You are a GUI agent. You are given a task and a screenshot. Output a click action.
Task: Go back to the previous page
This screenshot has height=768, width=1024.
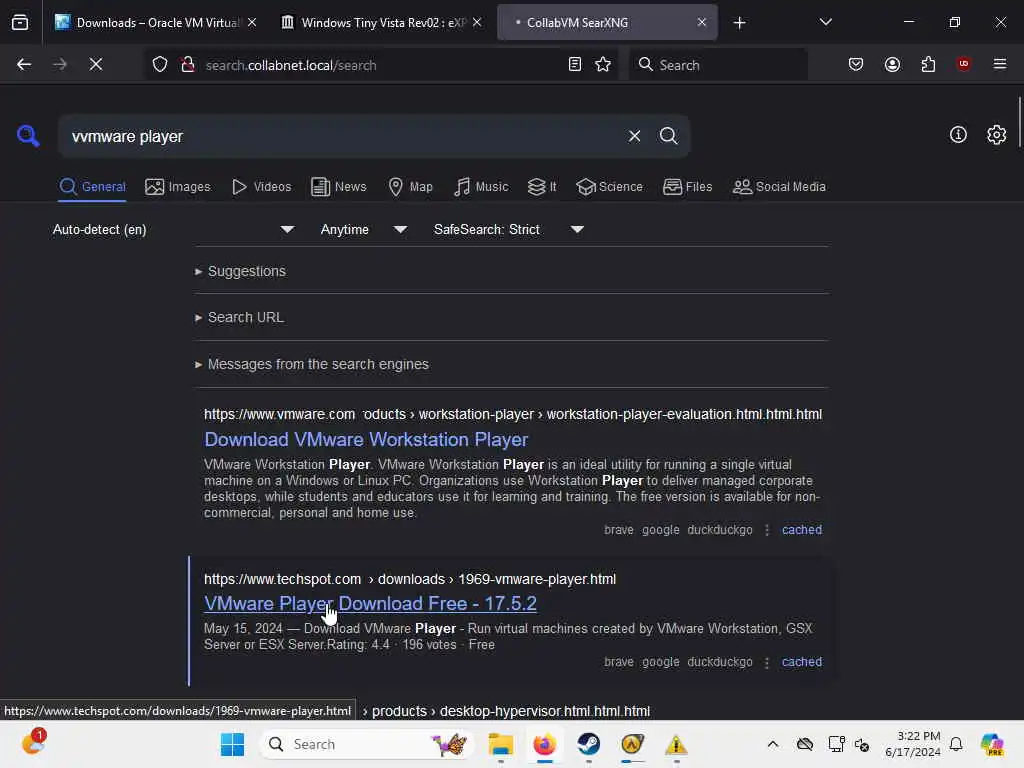[x=24, y=64]
